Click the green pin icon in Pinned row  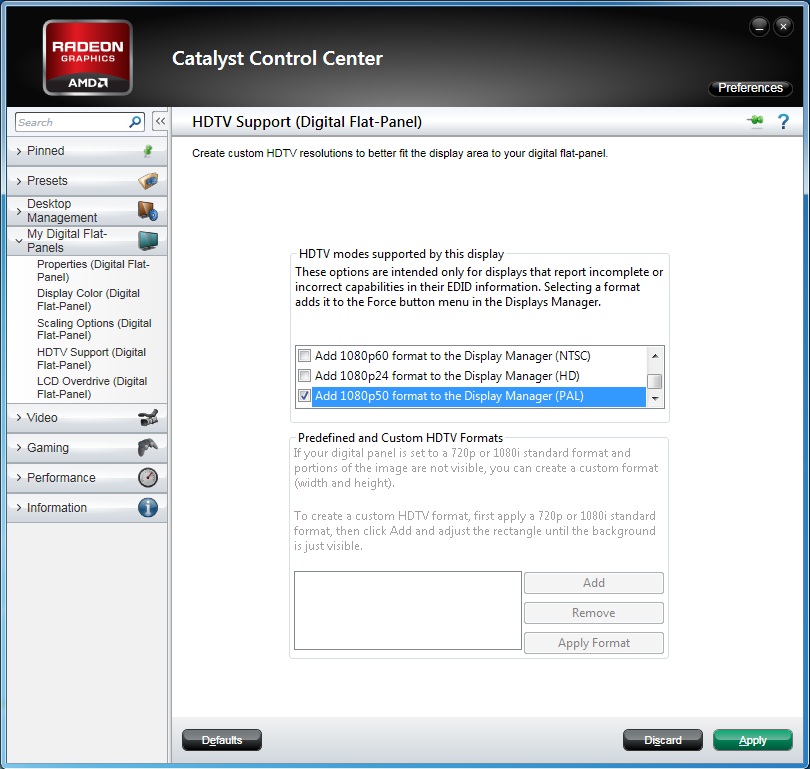point(148,151)
